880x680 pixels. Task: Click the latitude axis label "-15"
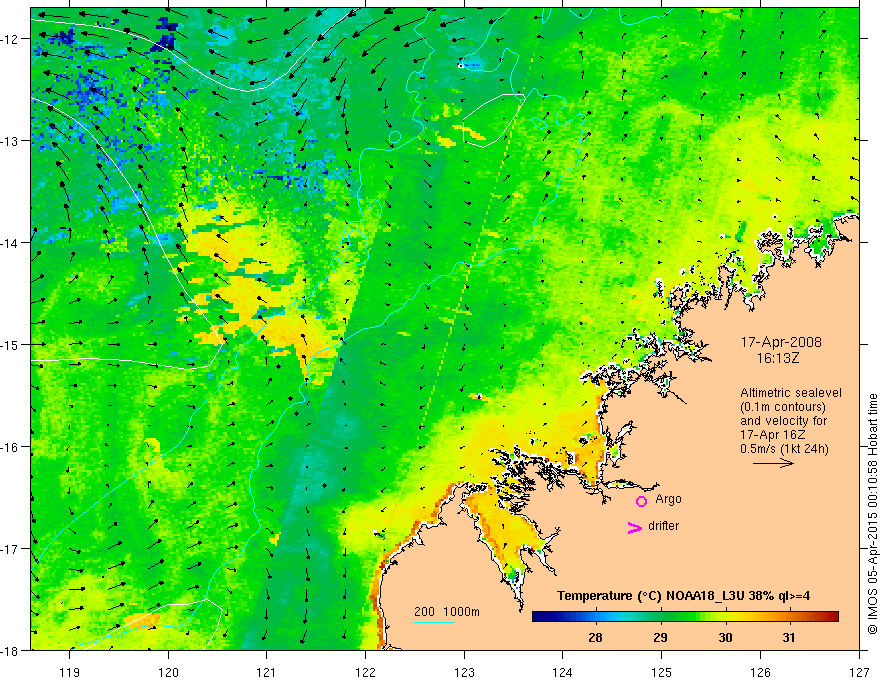click(11, 344)
